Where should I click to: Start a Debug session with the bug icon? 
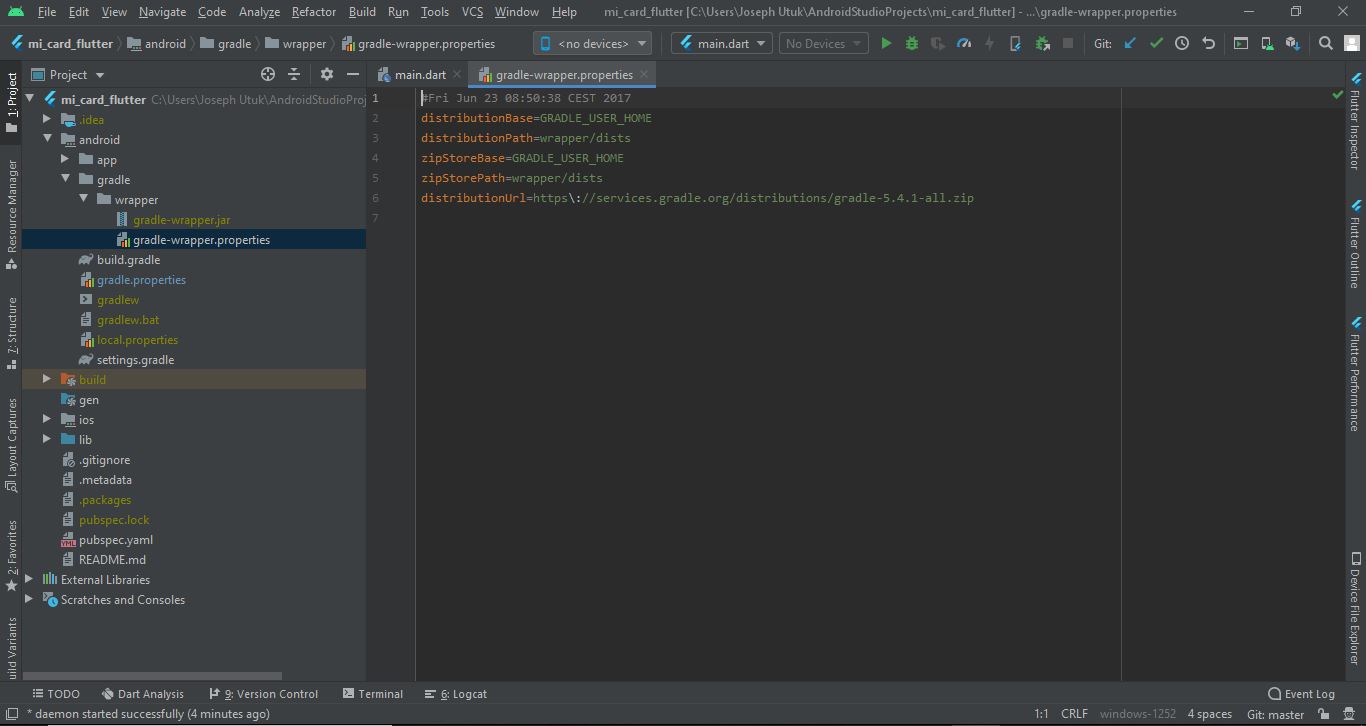pos(910,43)
